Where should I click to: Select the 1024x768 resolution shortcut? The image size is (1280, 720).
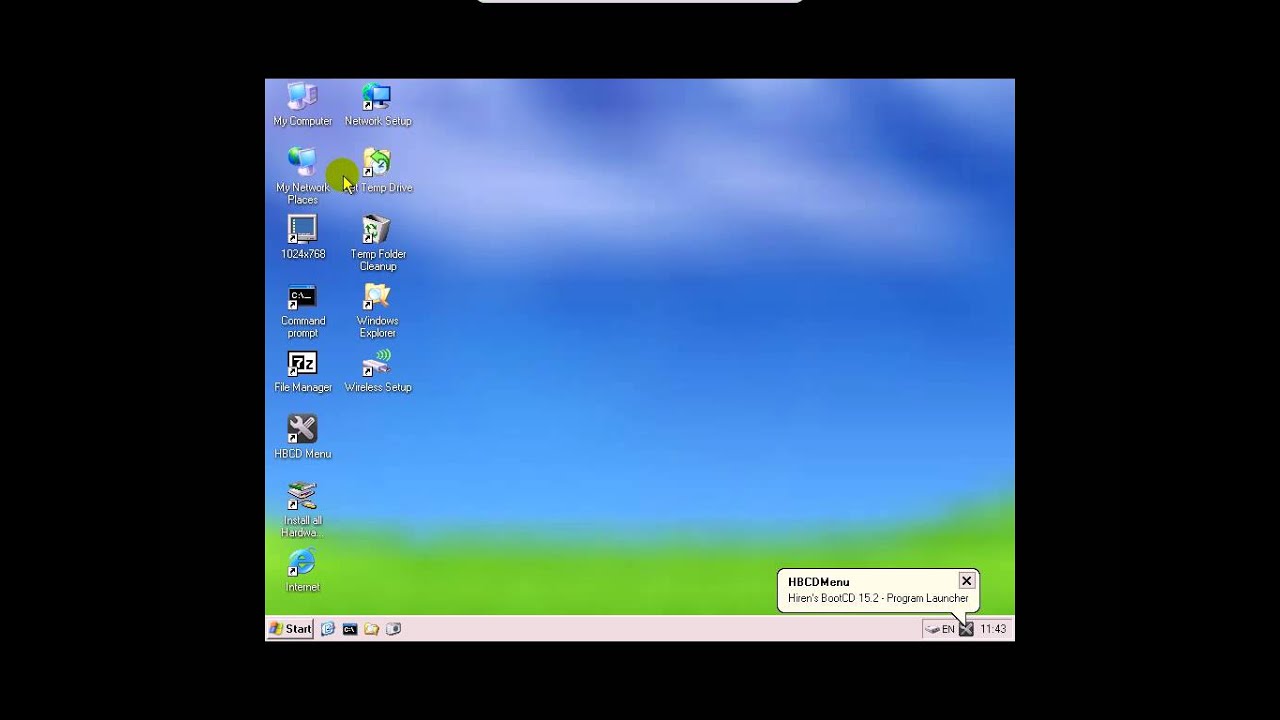[x=302, y=238]
